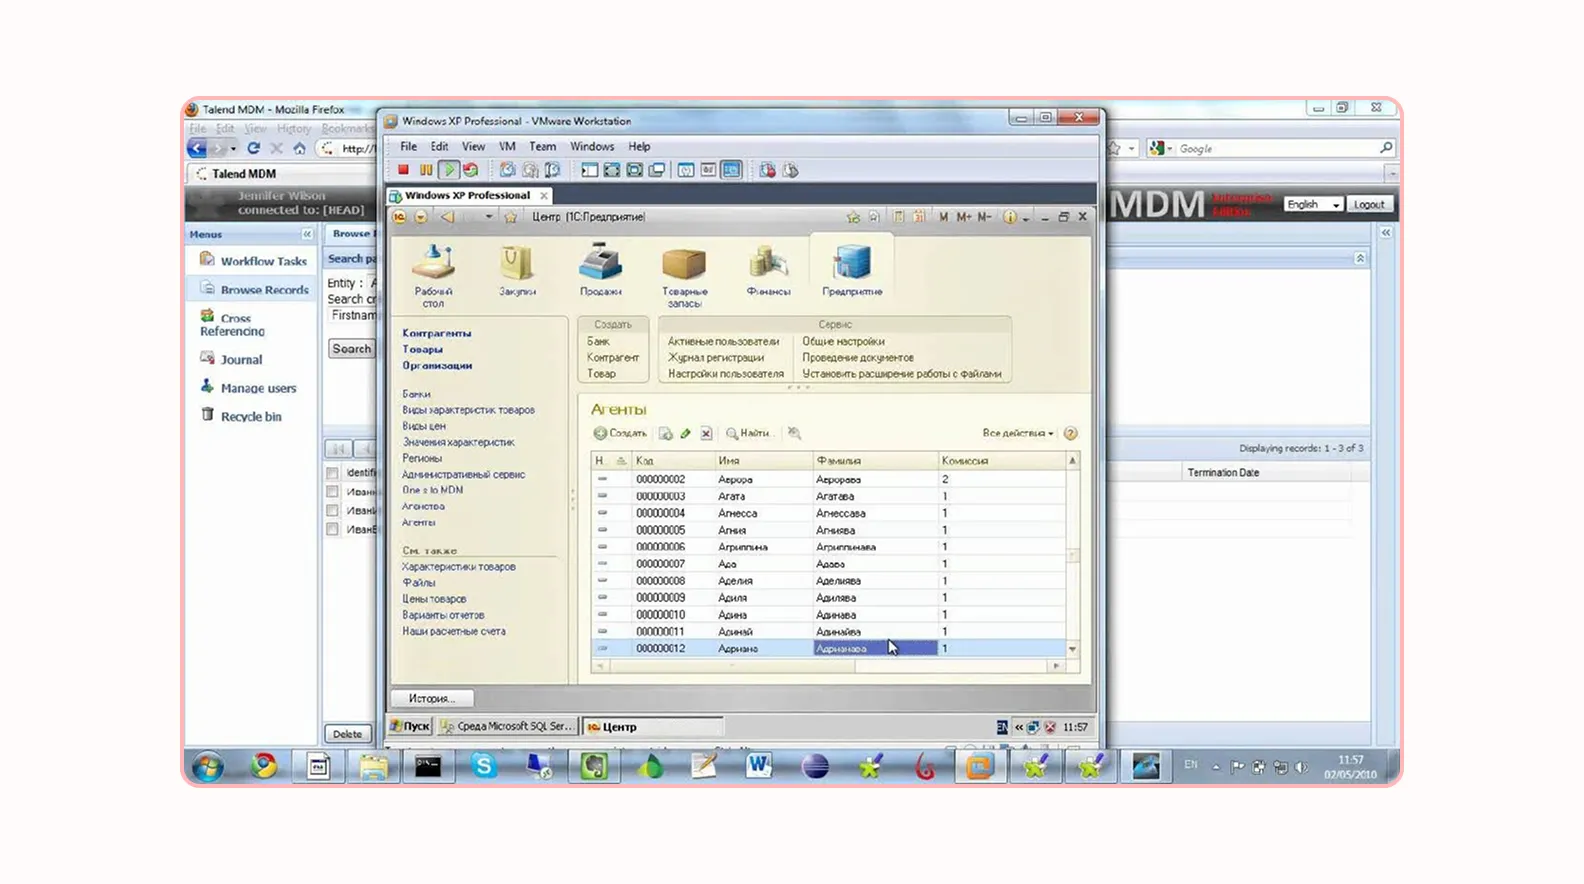1584x884 pixels.
Task: Collapse the right Talend panel chevron
Action: pos(1386,232)
